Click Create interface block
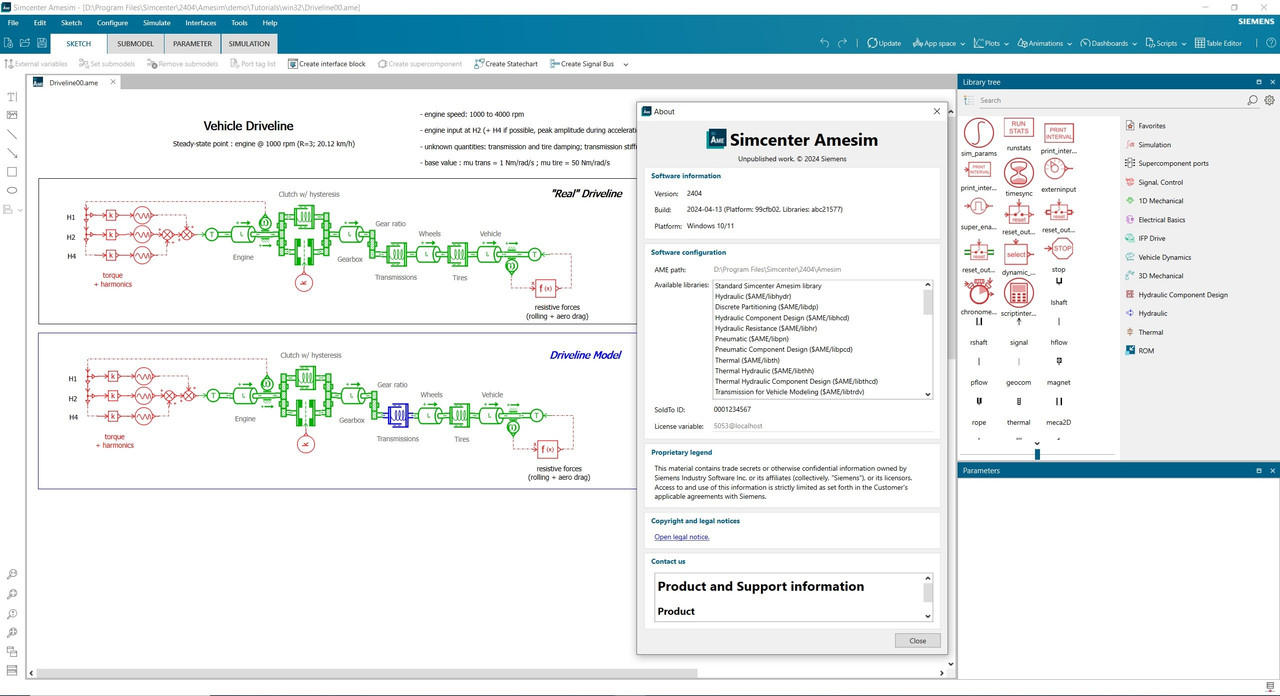Screen dimensions: 1280x696 [x=327, y=64]
